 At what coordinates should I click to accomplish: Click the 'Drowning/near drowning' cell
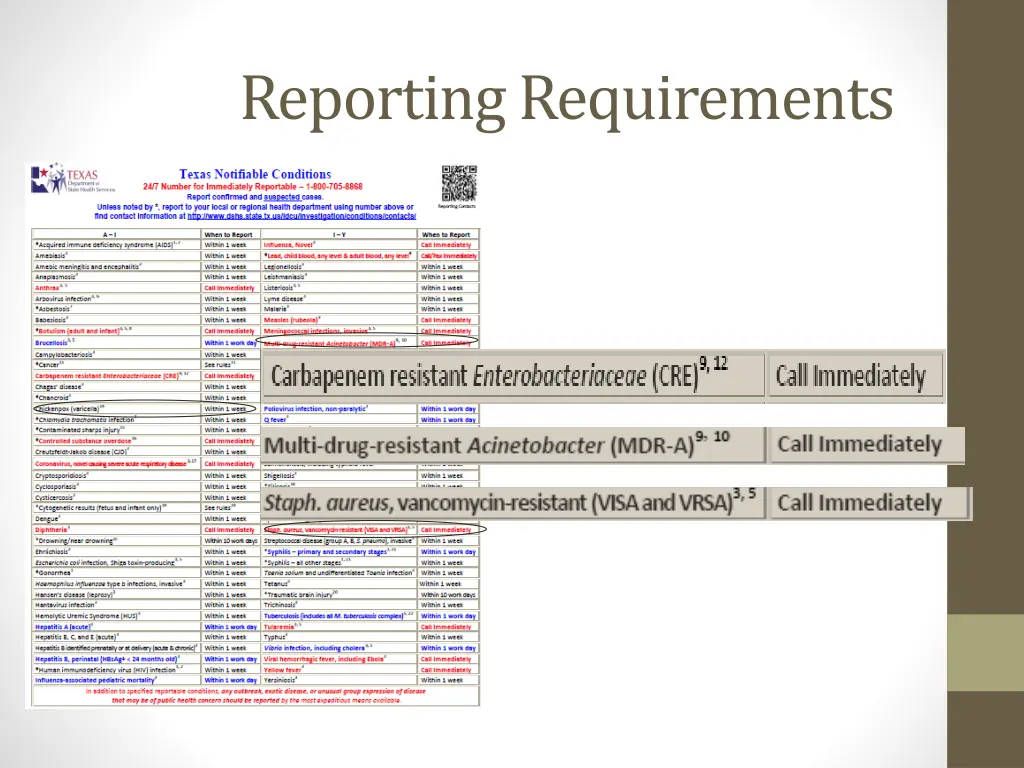116,541
